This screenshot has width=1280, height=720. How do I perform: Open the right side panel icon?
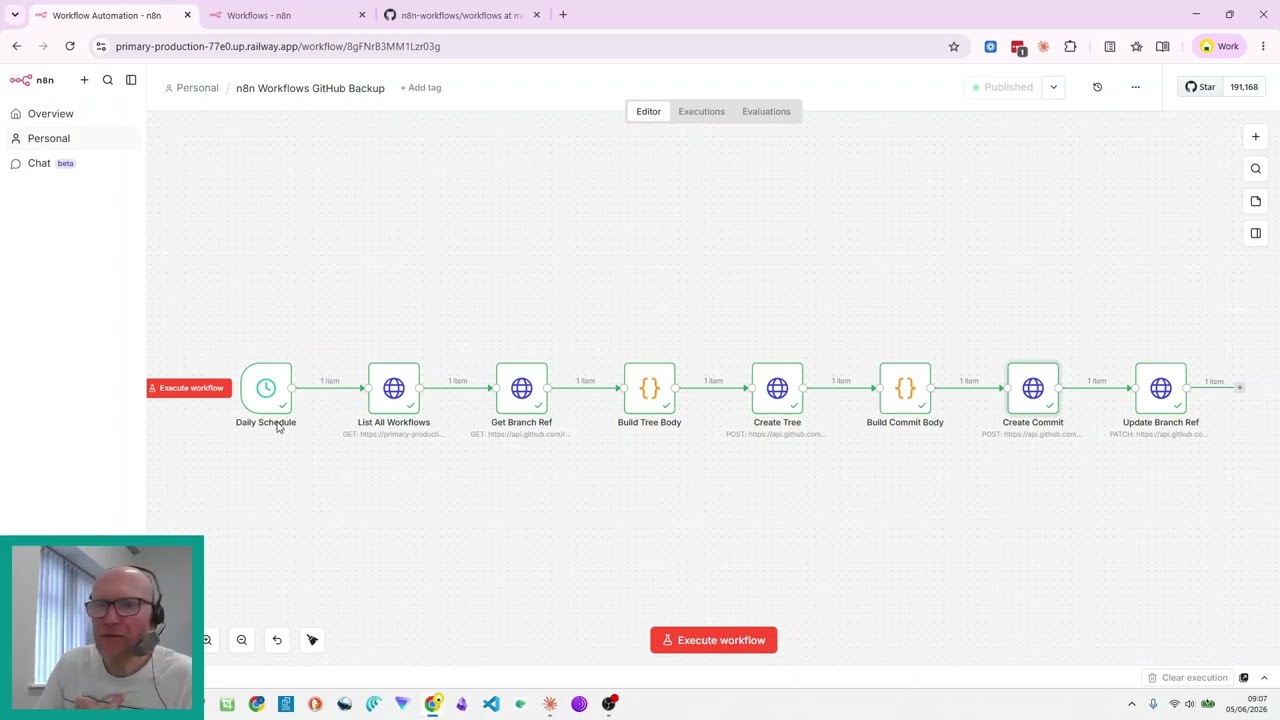point(1256,233)
